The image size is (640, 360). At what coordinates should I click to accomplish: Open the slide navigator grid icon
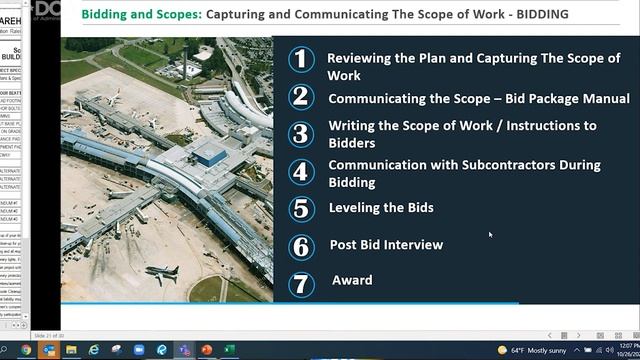564,336
